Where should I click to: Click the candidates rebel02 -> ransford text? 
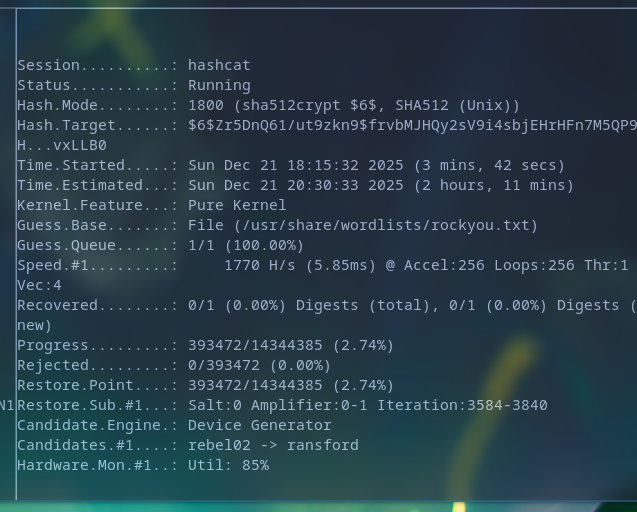pyautogui.click(x=273, y=445)
